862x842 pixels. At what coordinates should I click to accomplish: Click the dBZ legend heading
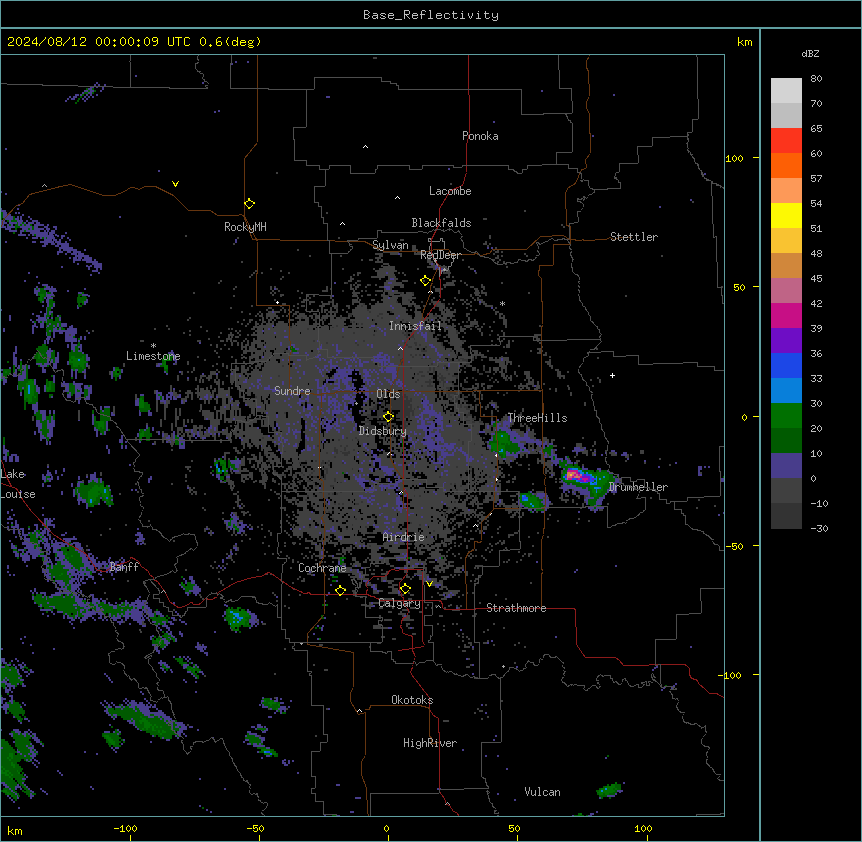[810, 53]
